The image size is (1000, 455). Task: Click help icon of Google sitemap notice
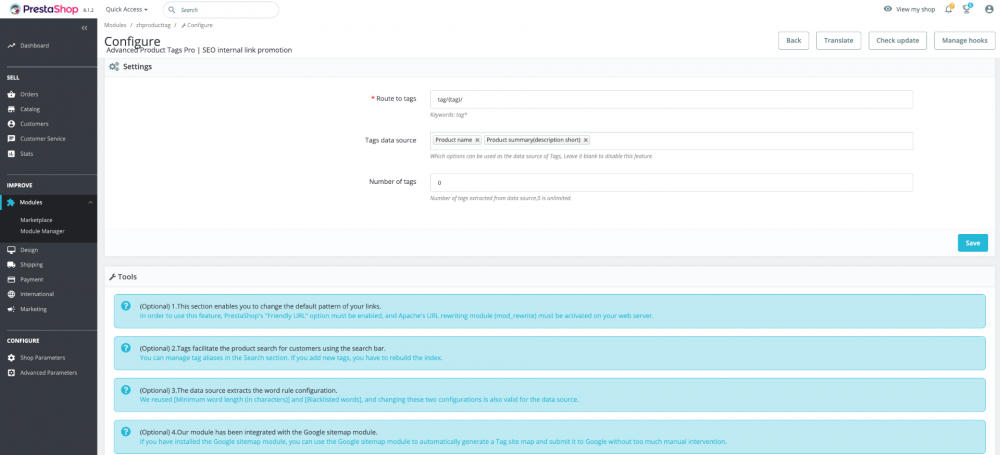tap(126, 431)
